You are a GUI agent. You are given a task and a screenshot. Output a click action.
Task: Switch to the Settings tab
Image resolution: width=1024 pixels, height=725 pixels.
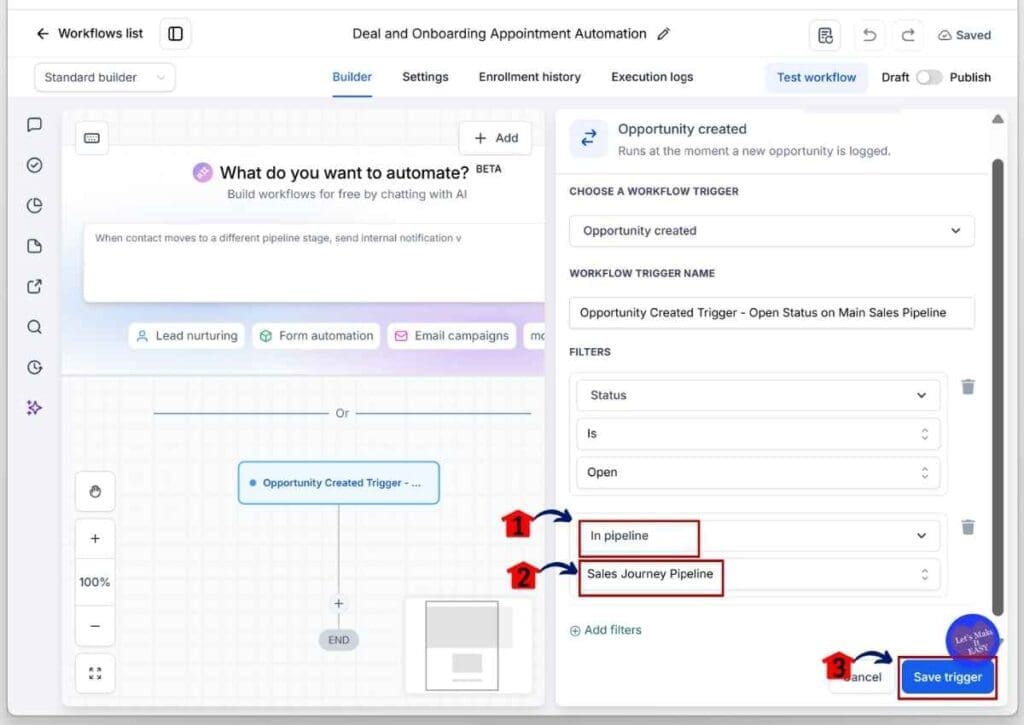point(425,77)
